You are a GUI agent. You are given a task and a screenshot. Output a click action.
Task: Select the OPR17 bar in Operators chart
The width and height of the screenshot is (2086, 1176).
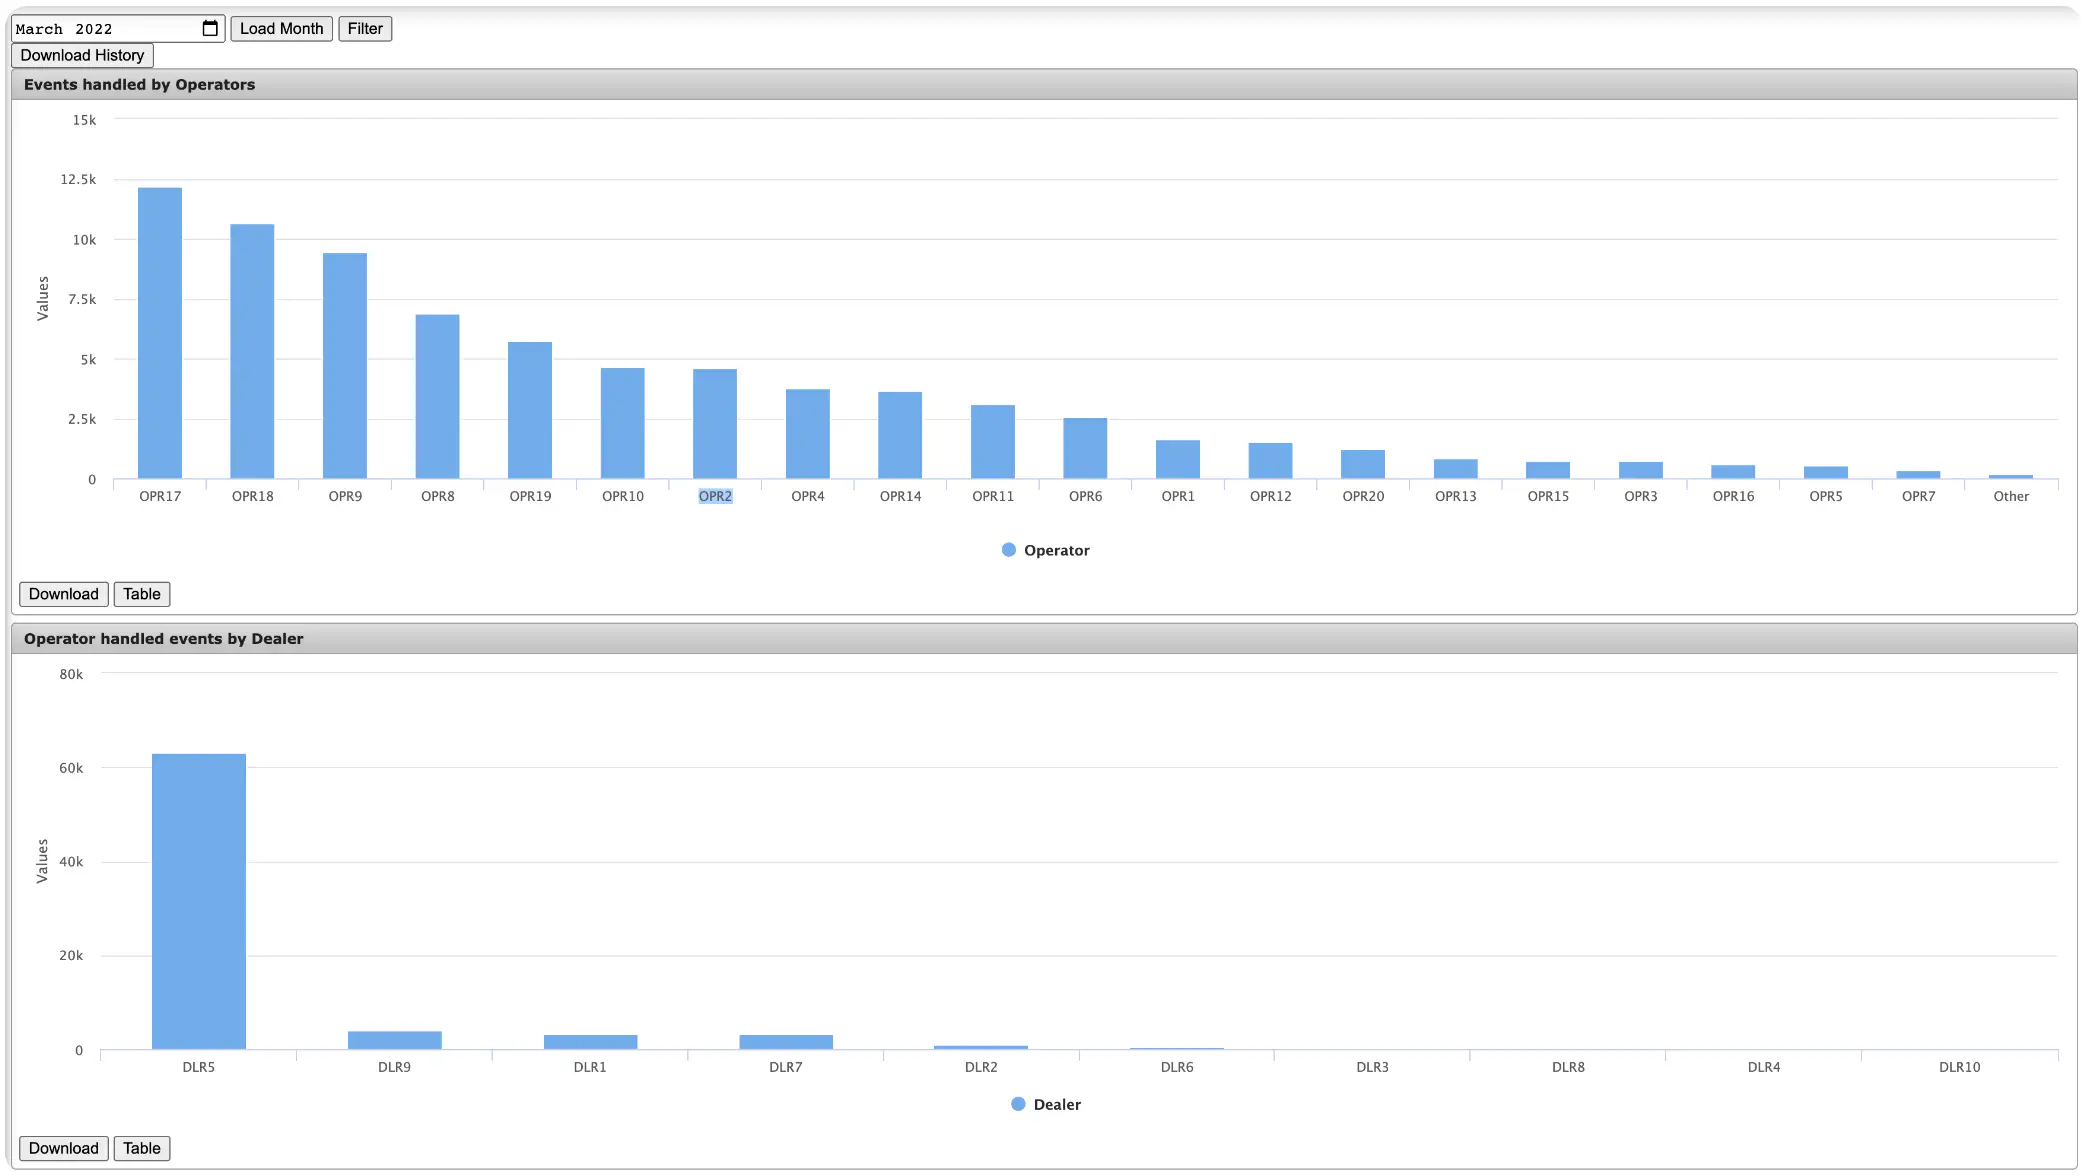point(160,333)
